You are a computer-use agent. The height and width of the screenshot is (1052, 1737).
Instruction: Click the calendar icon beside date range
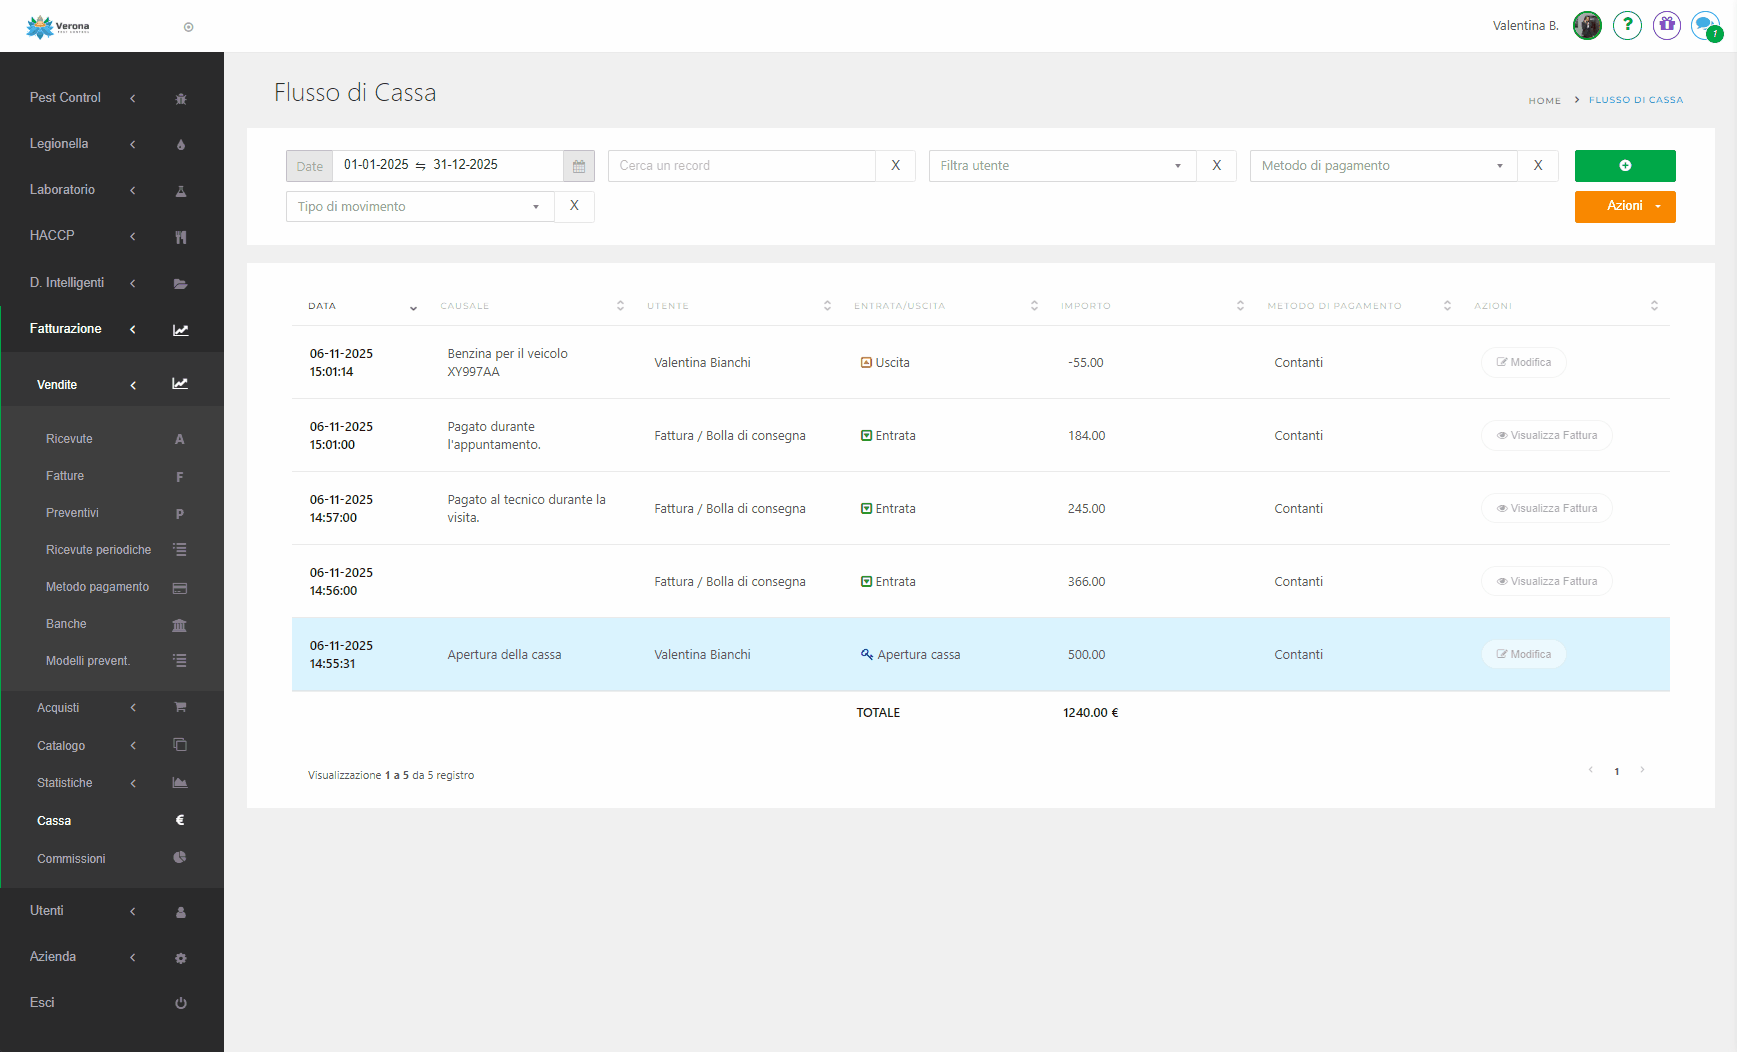[x=578, y=166]
